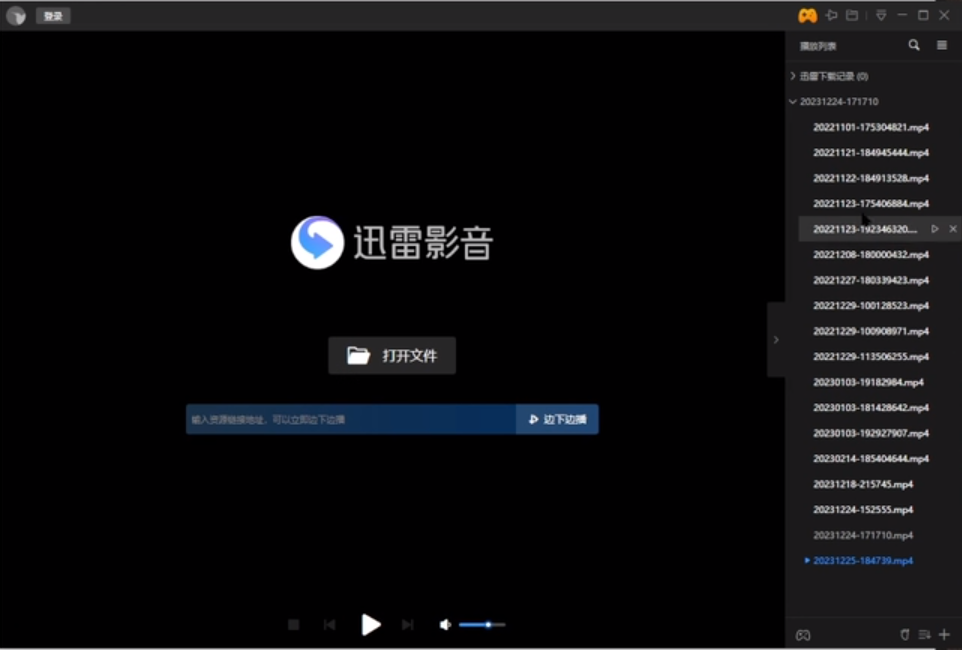Select 20230214-185404644.mp4 in playlist
Viewport: 962px width, 650px height.
[x=871, y=458]
